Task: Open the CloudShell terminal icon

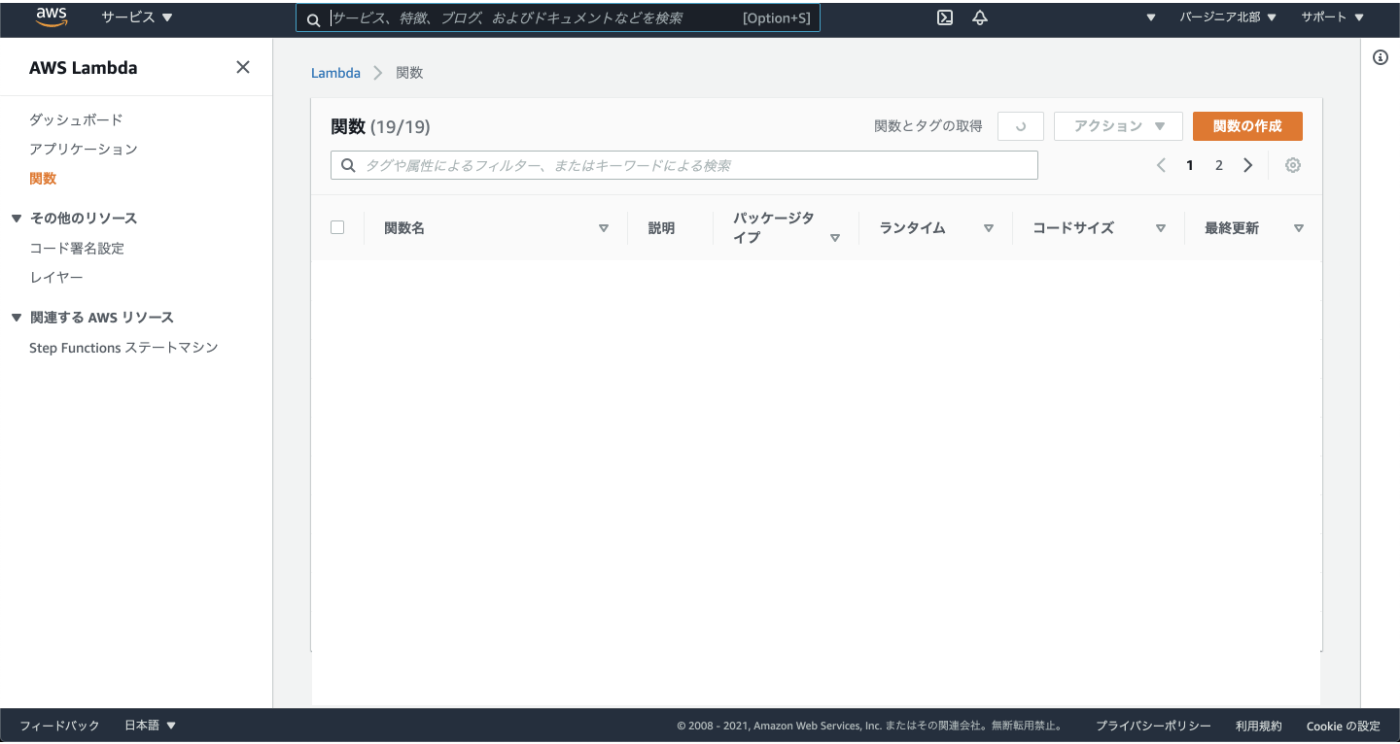Action: pyautogui.click(x=944, y=17)
